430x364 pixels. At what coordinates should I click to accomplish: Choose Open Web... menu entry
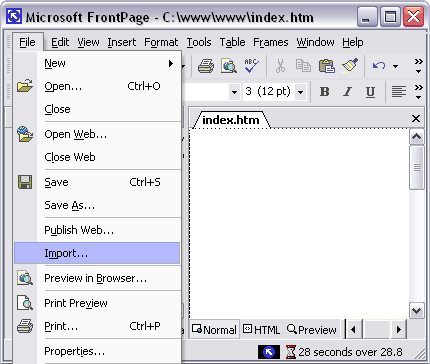(x=97, y=134)
